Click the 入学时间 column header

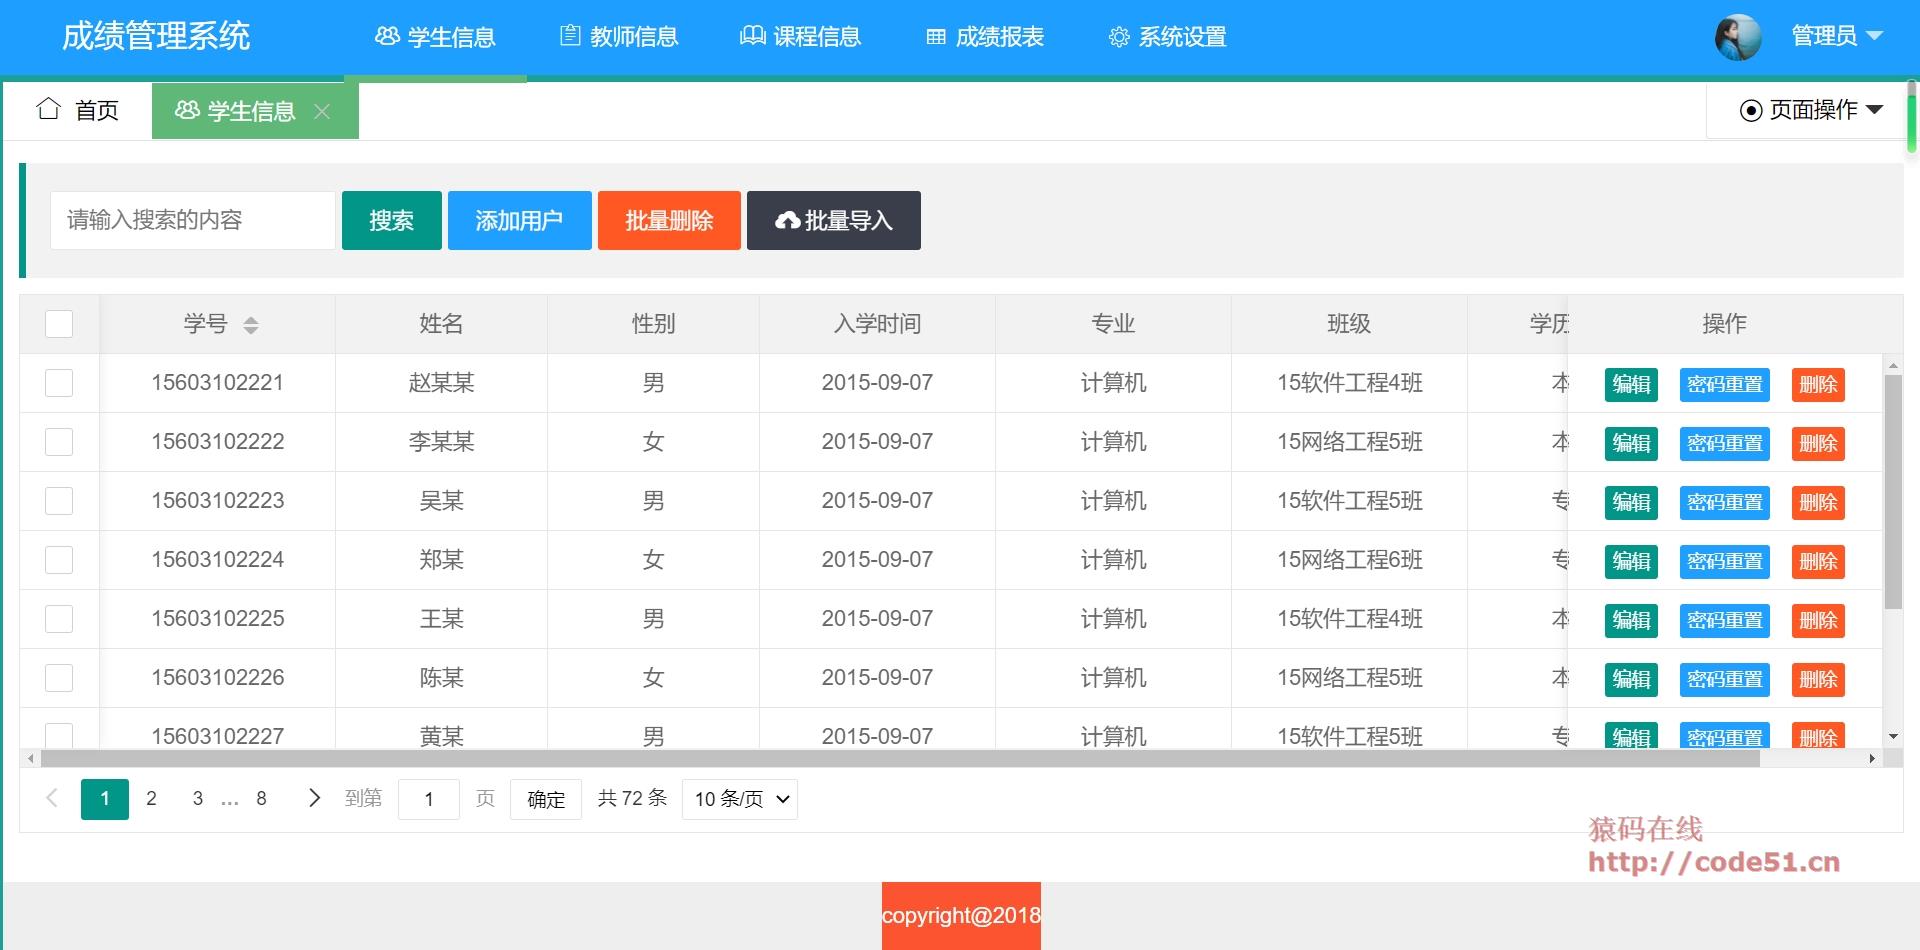click(x=877, y=324)
